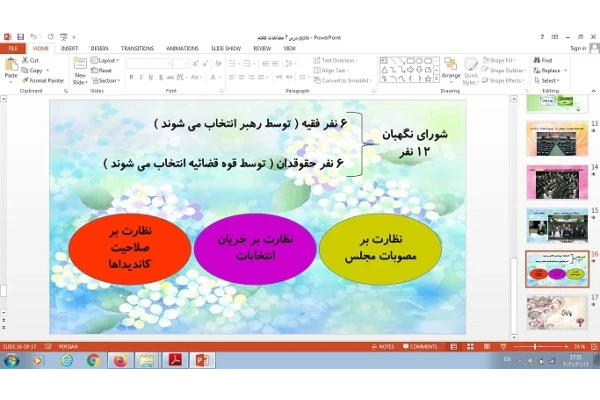Select the Triangle shape in gallery
Screen dimensions: 600x400
pos(384,69)
